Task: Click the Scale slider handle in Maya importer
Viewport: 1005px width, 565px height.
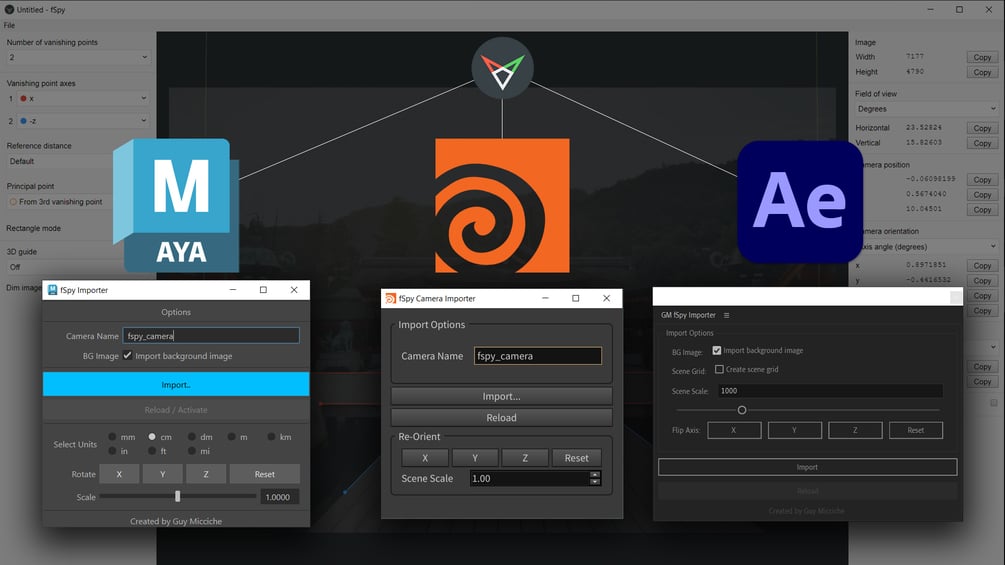Action: [178, 496]
